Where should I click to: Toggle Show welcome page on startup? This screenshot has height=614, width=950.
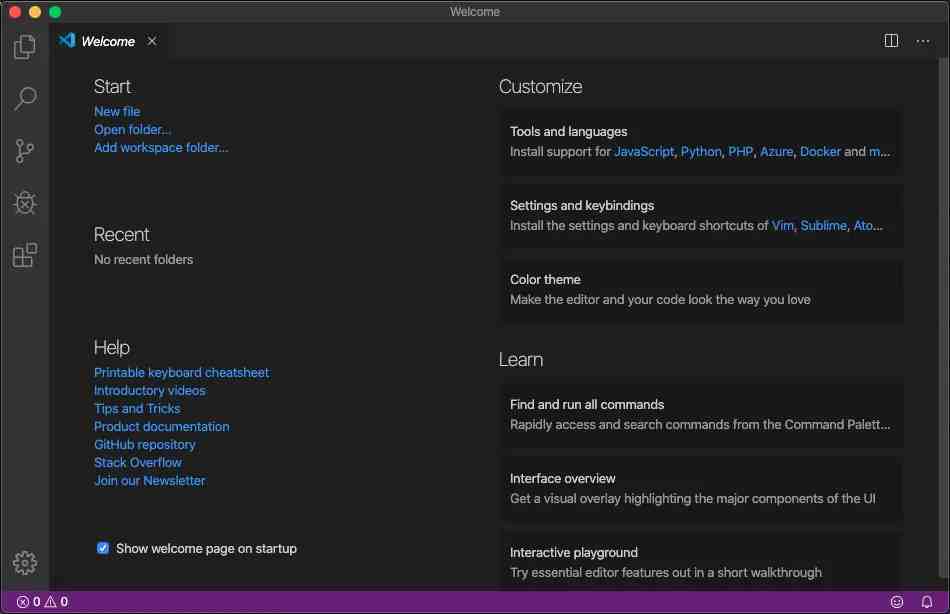pyautogui.click(x=103, y=548)
